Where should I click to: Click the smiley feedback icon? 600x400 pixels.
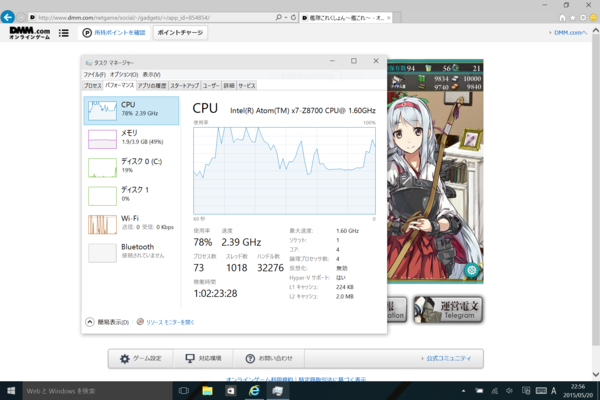(593, 18)
